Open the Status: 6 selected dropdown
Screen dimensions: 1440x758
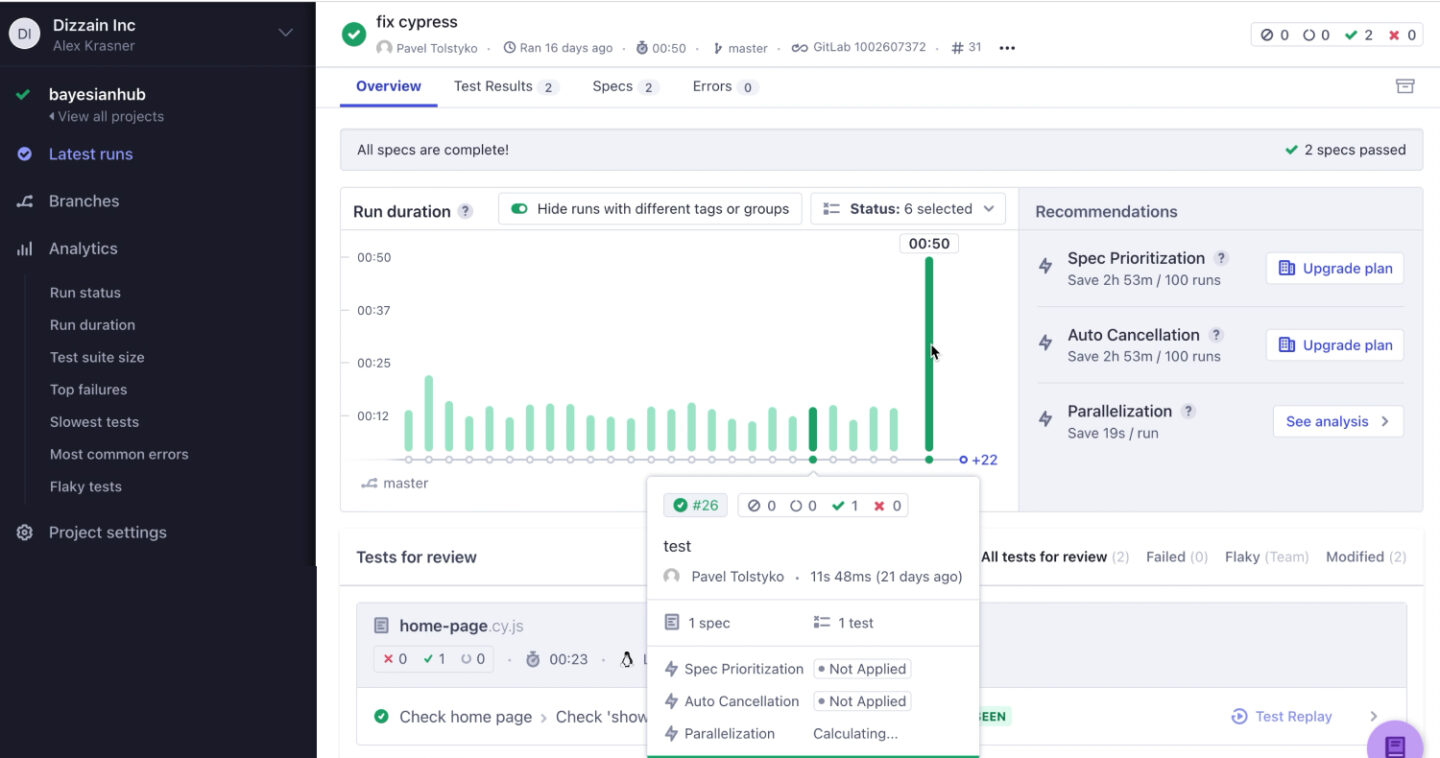click(908, 209)
